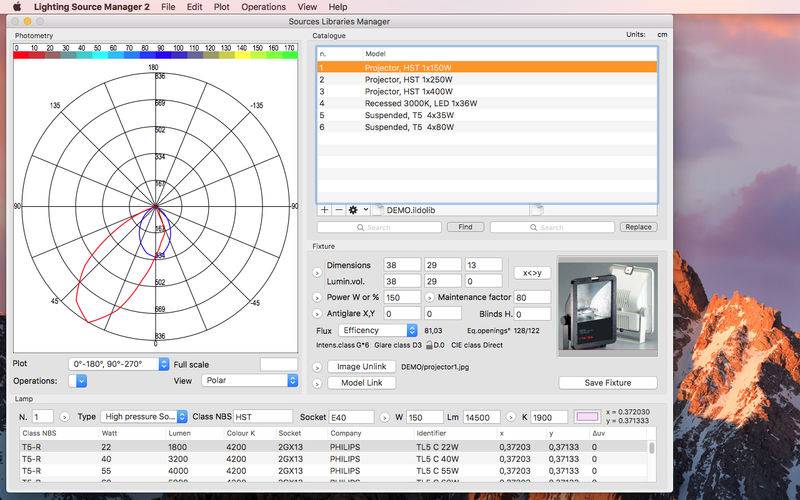Image resolution: width=800 pixels, height=500 pixels.
Task: Click the arrow button beside Antiglare X,Y
Action: [x=318, y=314]
